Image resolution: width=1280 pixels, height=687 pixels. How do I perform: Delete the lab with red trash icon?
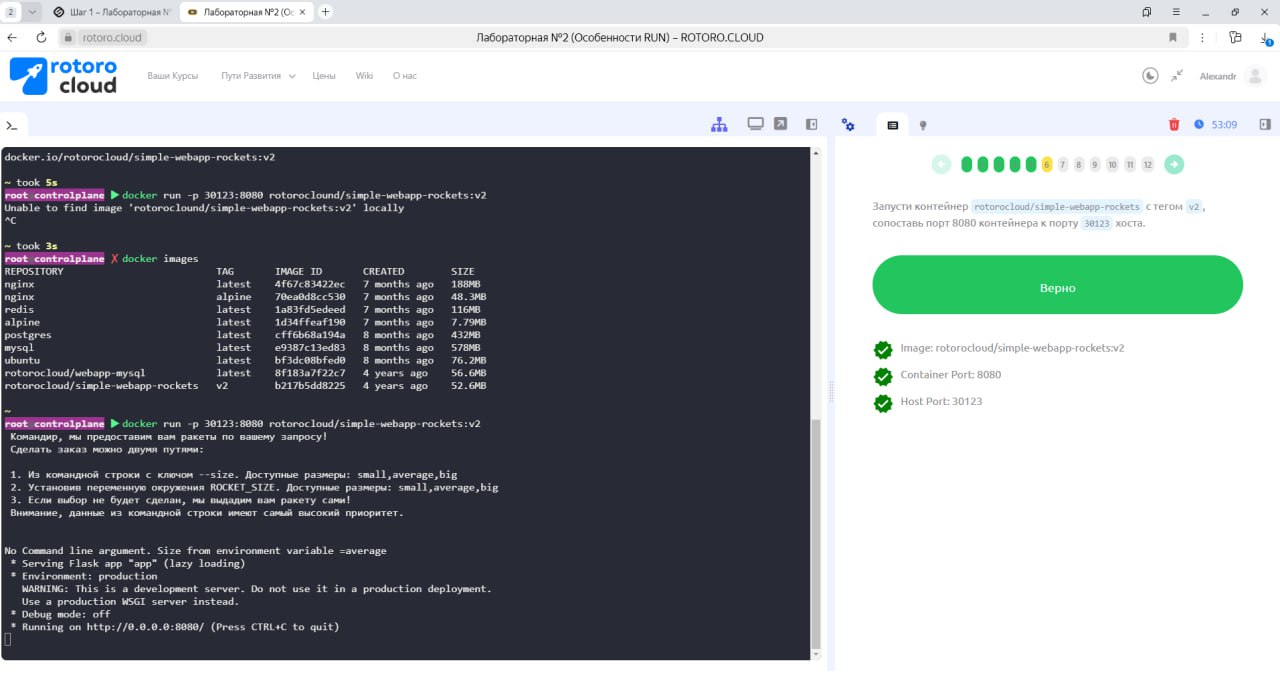(x=1174, y=125)
